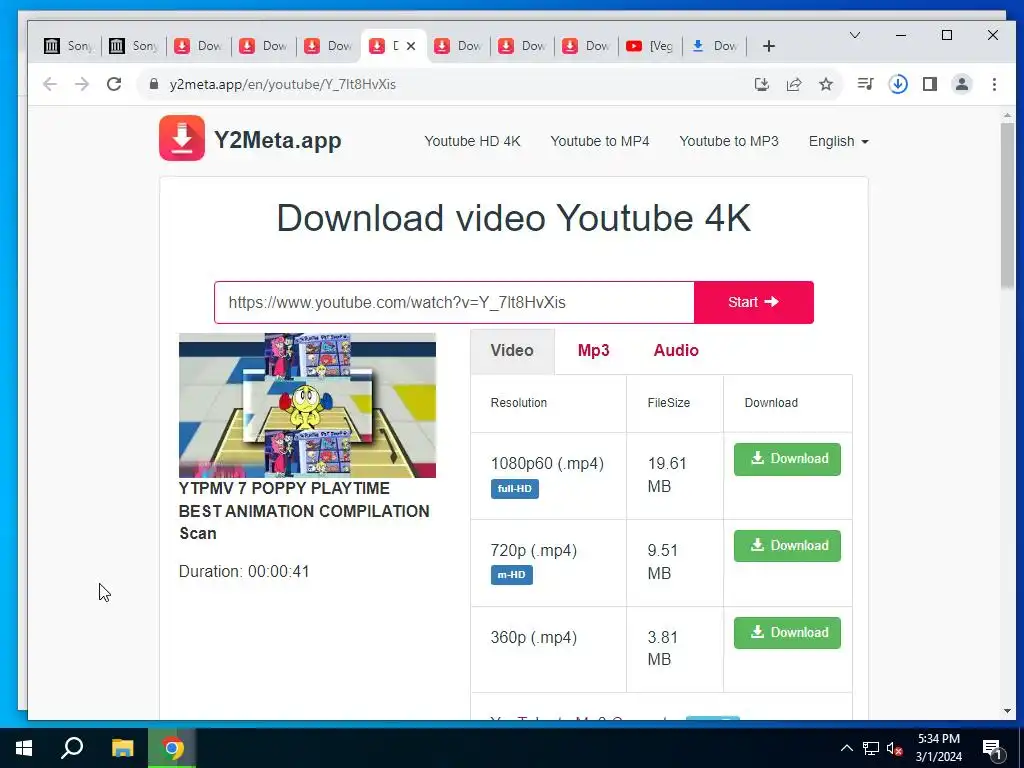Click the m-HD badge
Screen dimensions: 1024x768
click(511, 575)
